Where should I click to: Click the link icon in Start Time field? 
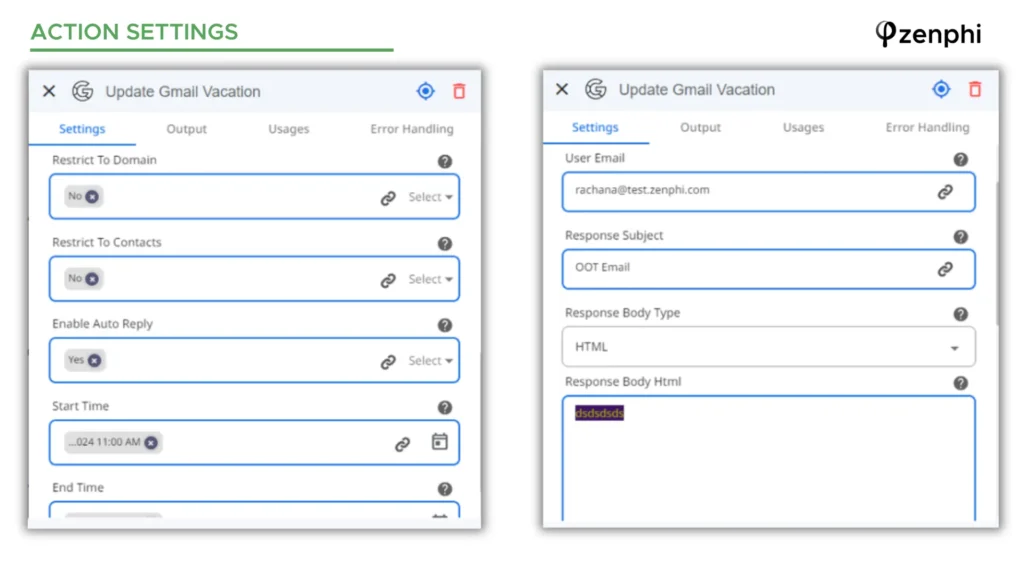(x=402, y=444)
